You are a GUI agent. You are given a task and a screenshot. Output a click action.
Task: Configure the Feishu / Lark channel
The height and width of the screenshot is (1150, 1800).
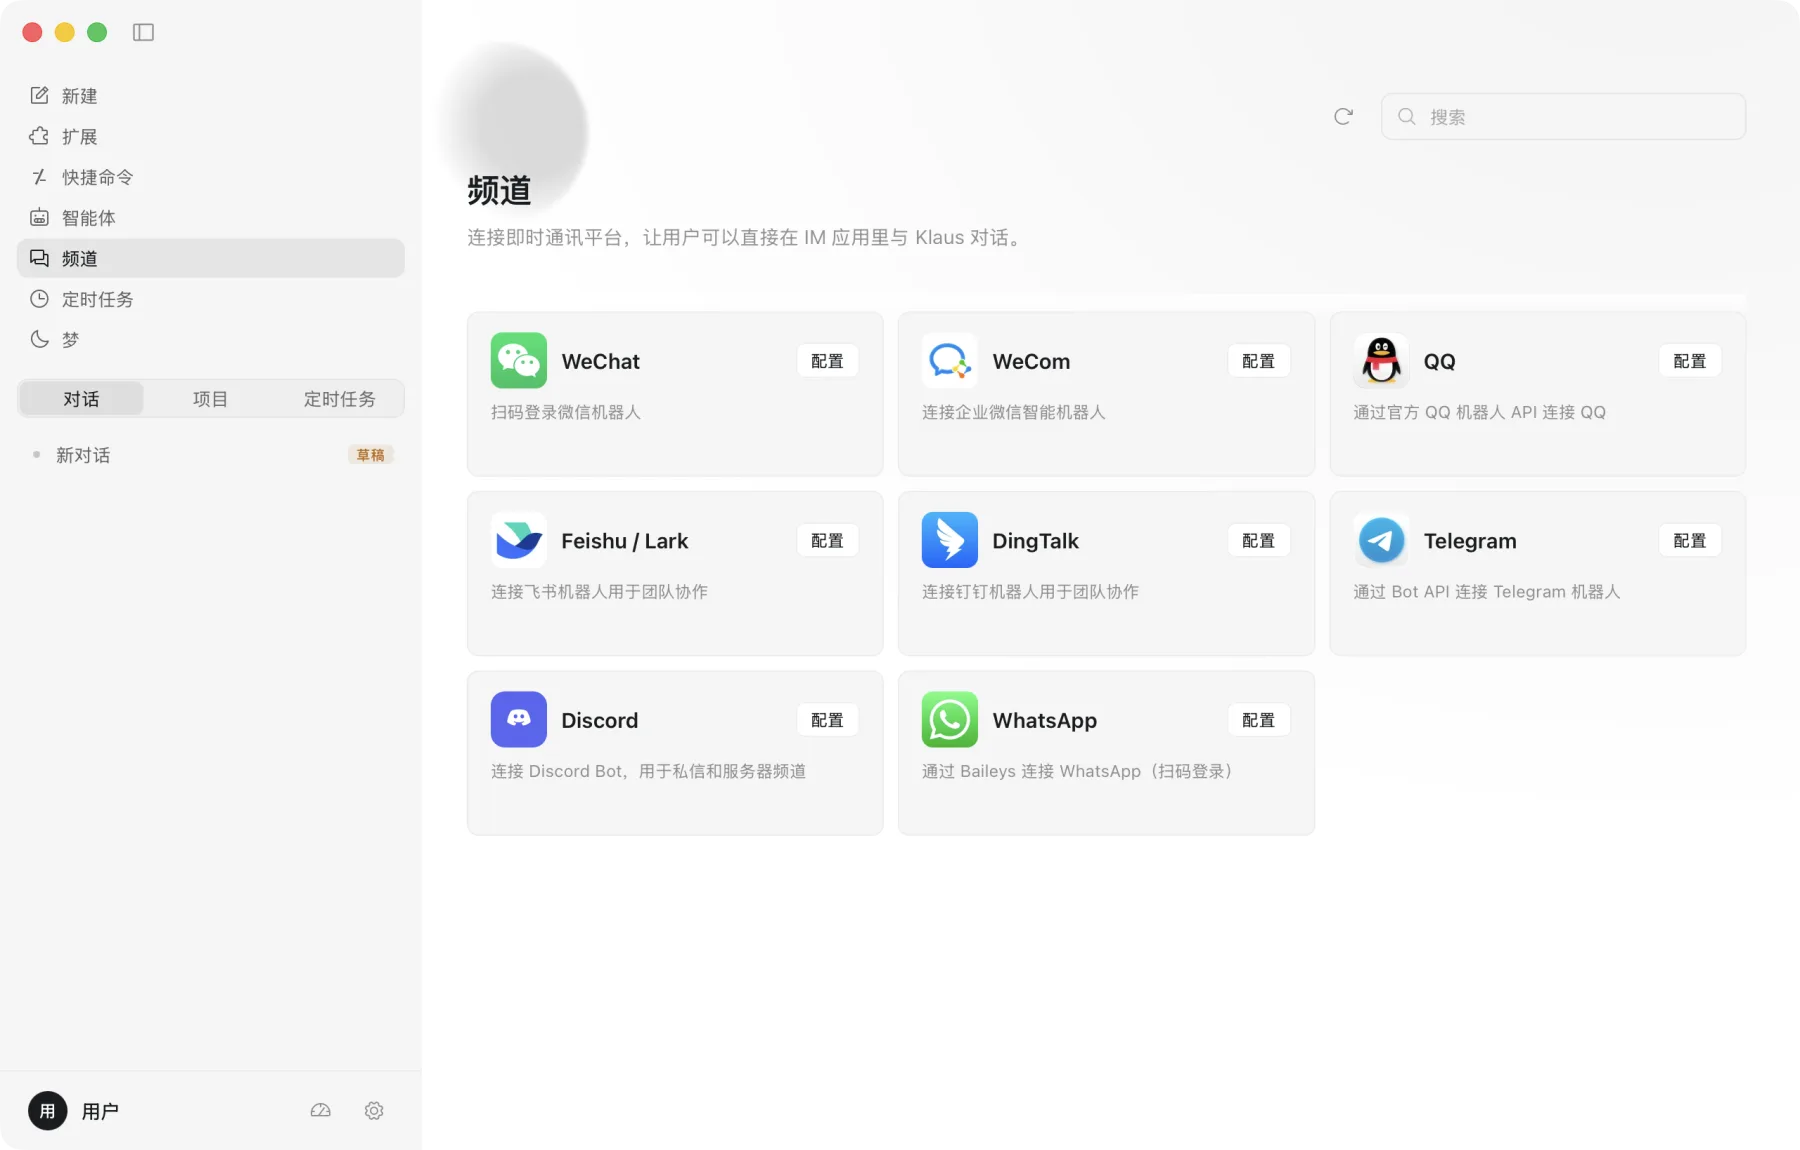827,540
